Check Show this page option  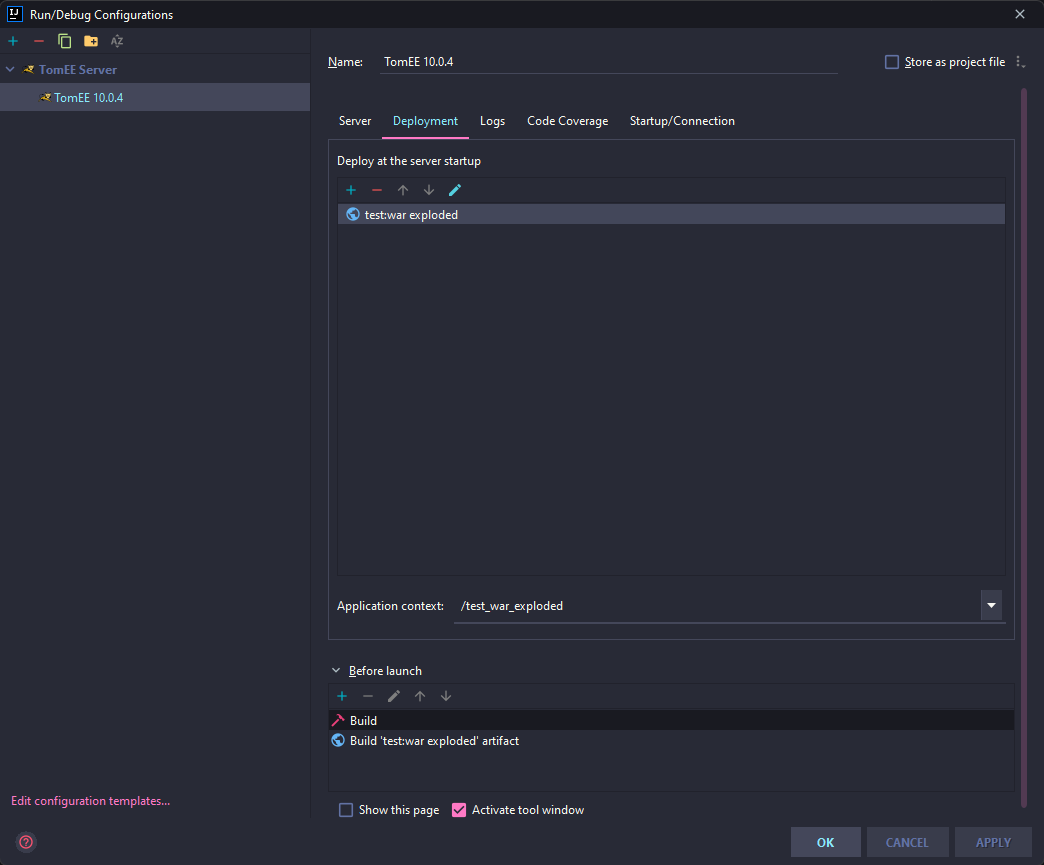(346, 810)
